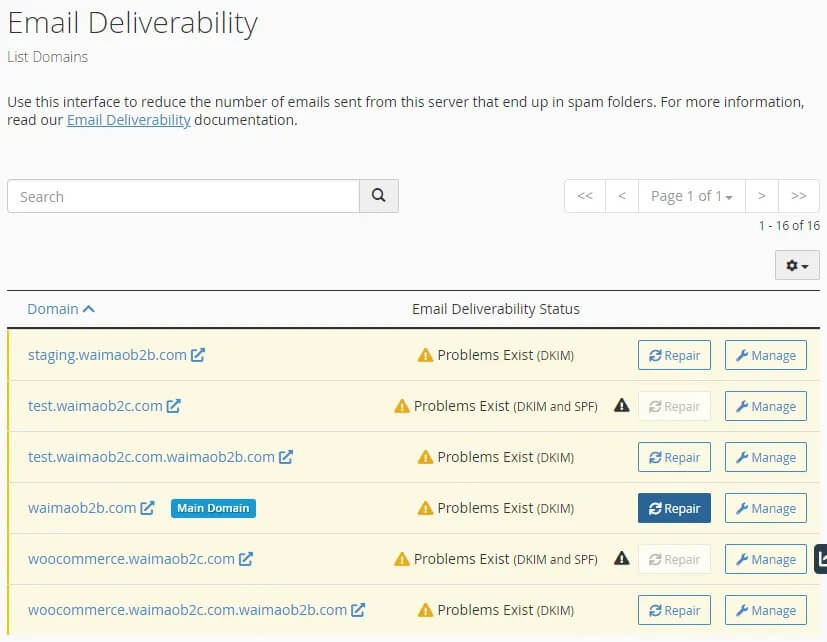Screen dimensions: 827x642
Task: Click external link icon for test.waimaob2c.com.waimaob2b.com
Action: tap(286, 456)
